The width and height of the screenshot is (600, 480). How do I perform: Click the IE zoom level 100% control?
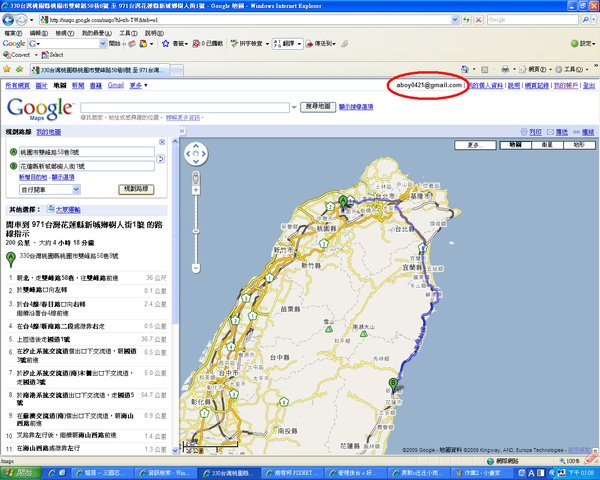point(571,461)
